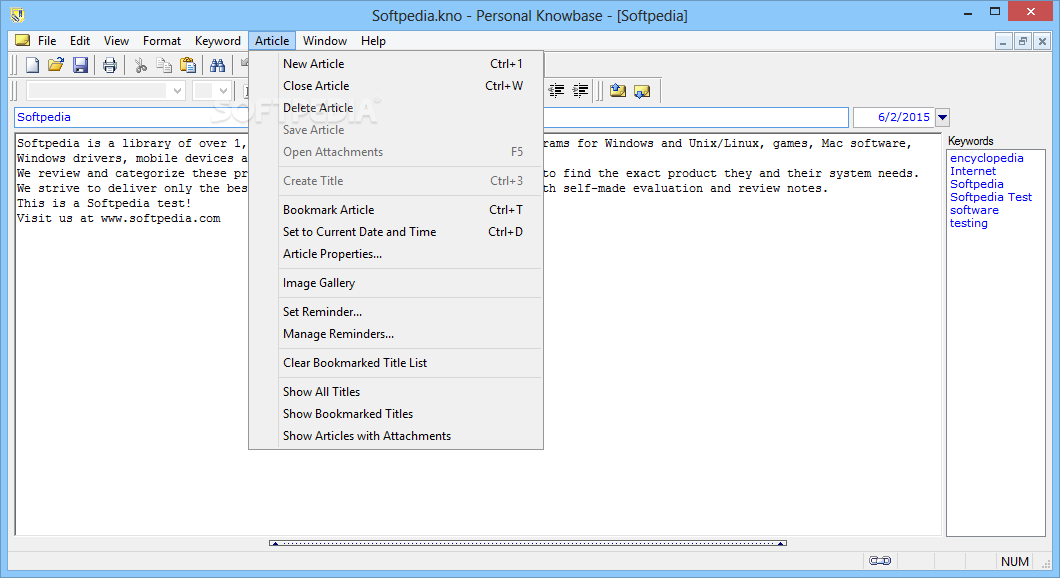This screenshot has height=578, width=1060.
Task: Click the www.softpedia.com text in article
Action: coord(160,218)
